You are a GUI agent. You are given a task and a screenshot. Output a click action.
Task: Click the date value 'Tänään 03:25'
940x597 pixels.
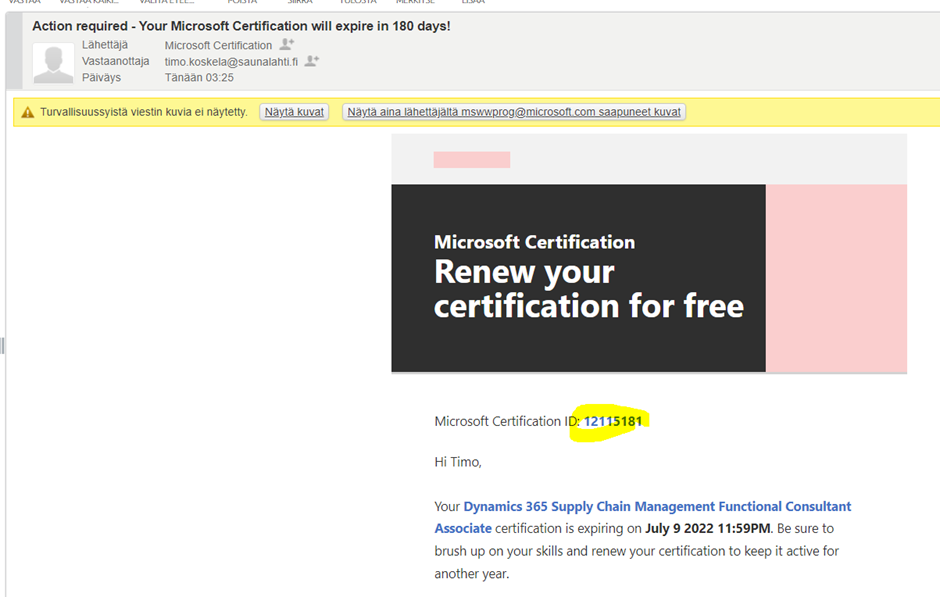pyautogui.click(x=199, y=77)
